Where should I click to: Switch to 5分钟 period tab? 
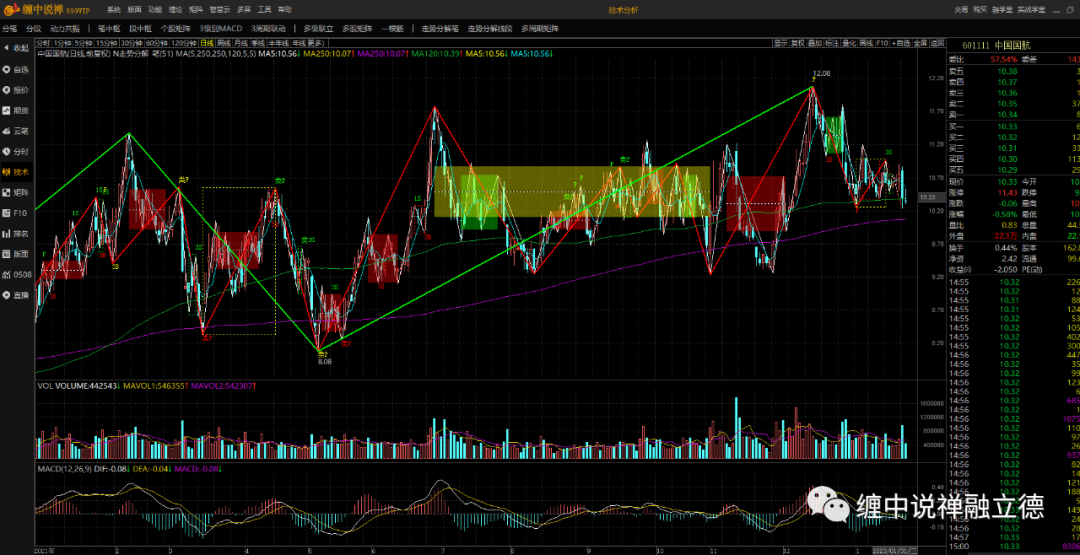pos(83,43)
